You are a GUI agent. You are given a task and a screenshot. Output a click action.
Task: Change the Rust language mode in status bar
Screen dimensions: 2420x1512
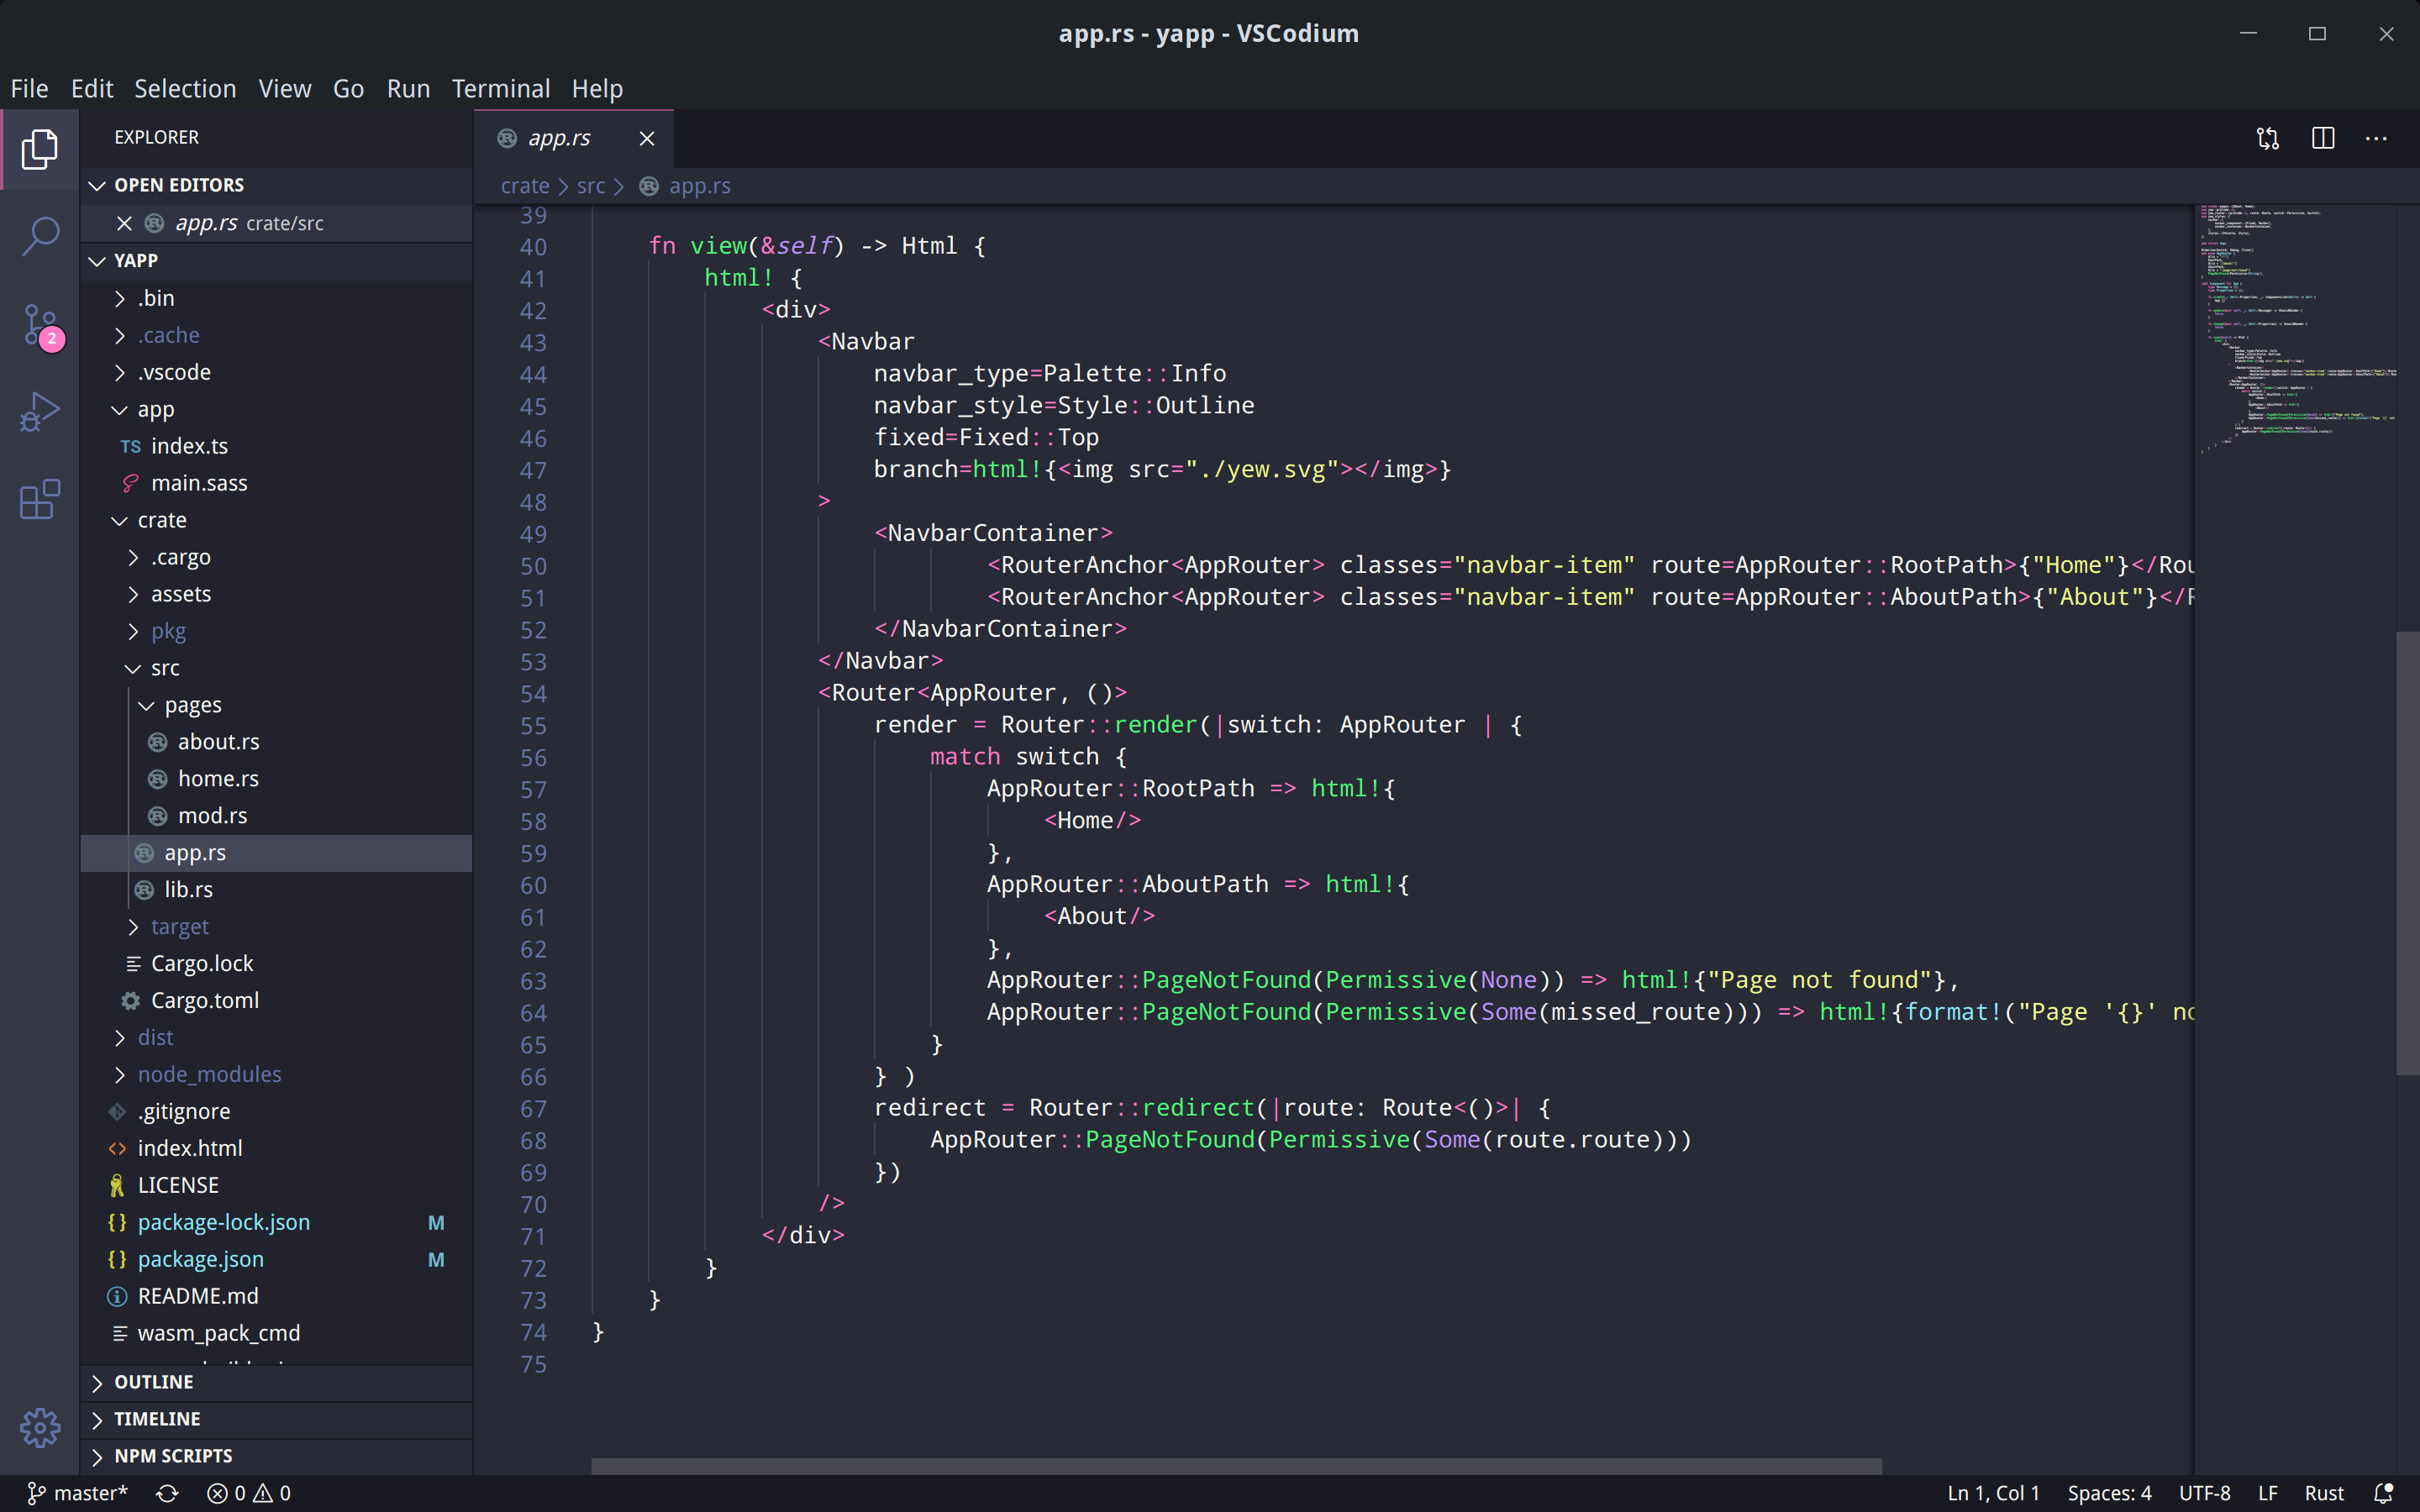click(2323, 1493)
